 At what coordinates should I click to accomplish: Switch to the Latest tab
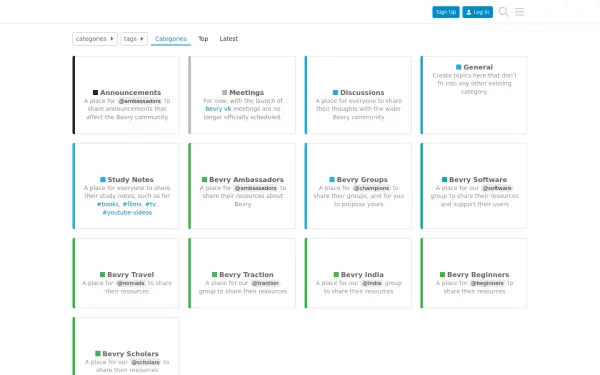coord(228,39)
